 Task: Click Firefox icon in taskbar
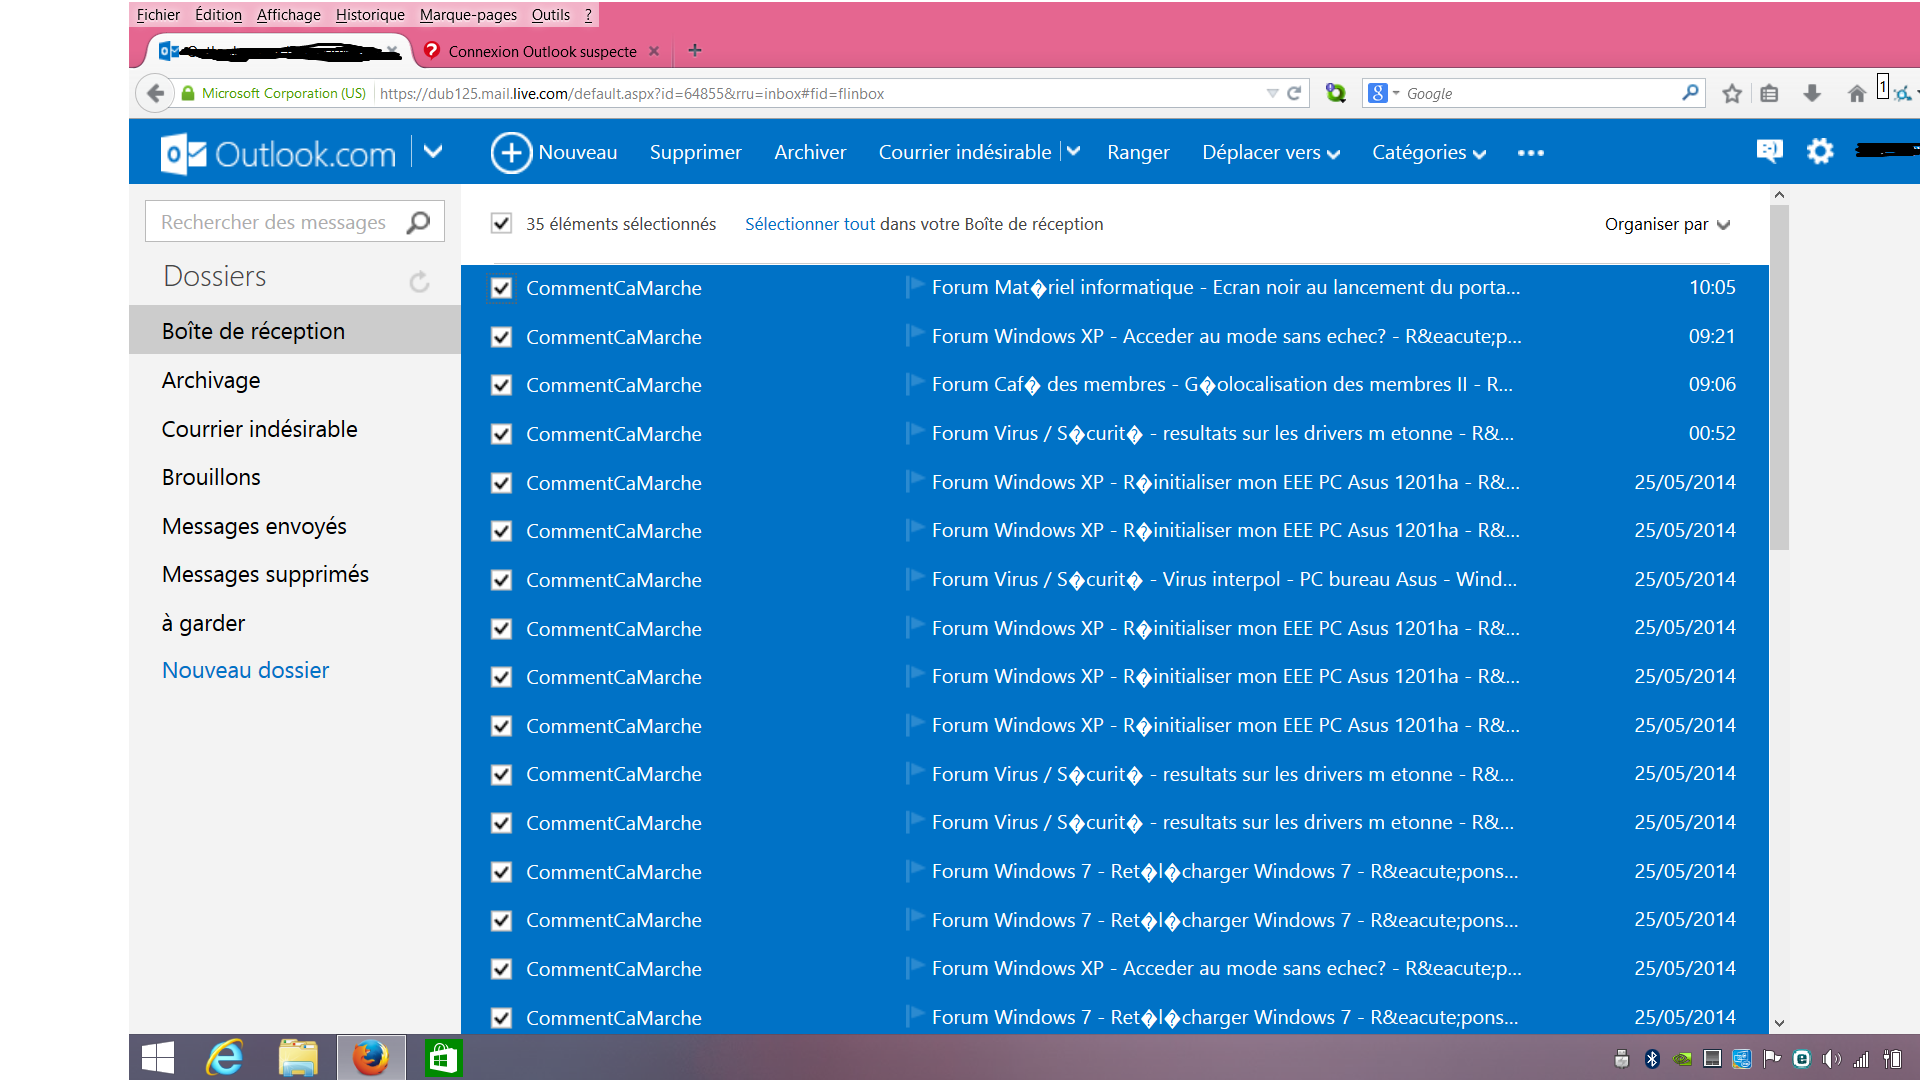(x=371, y=1057)
